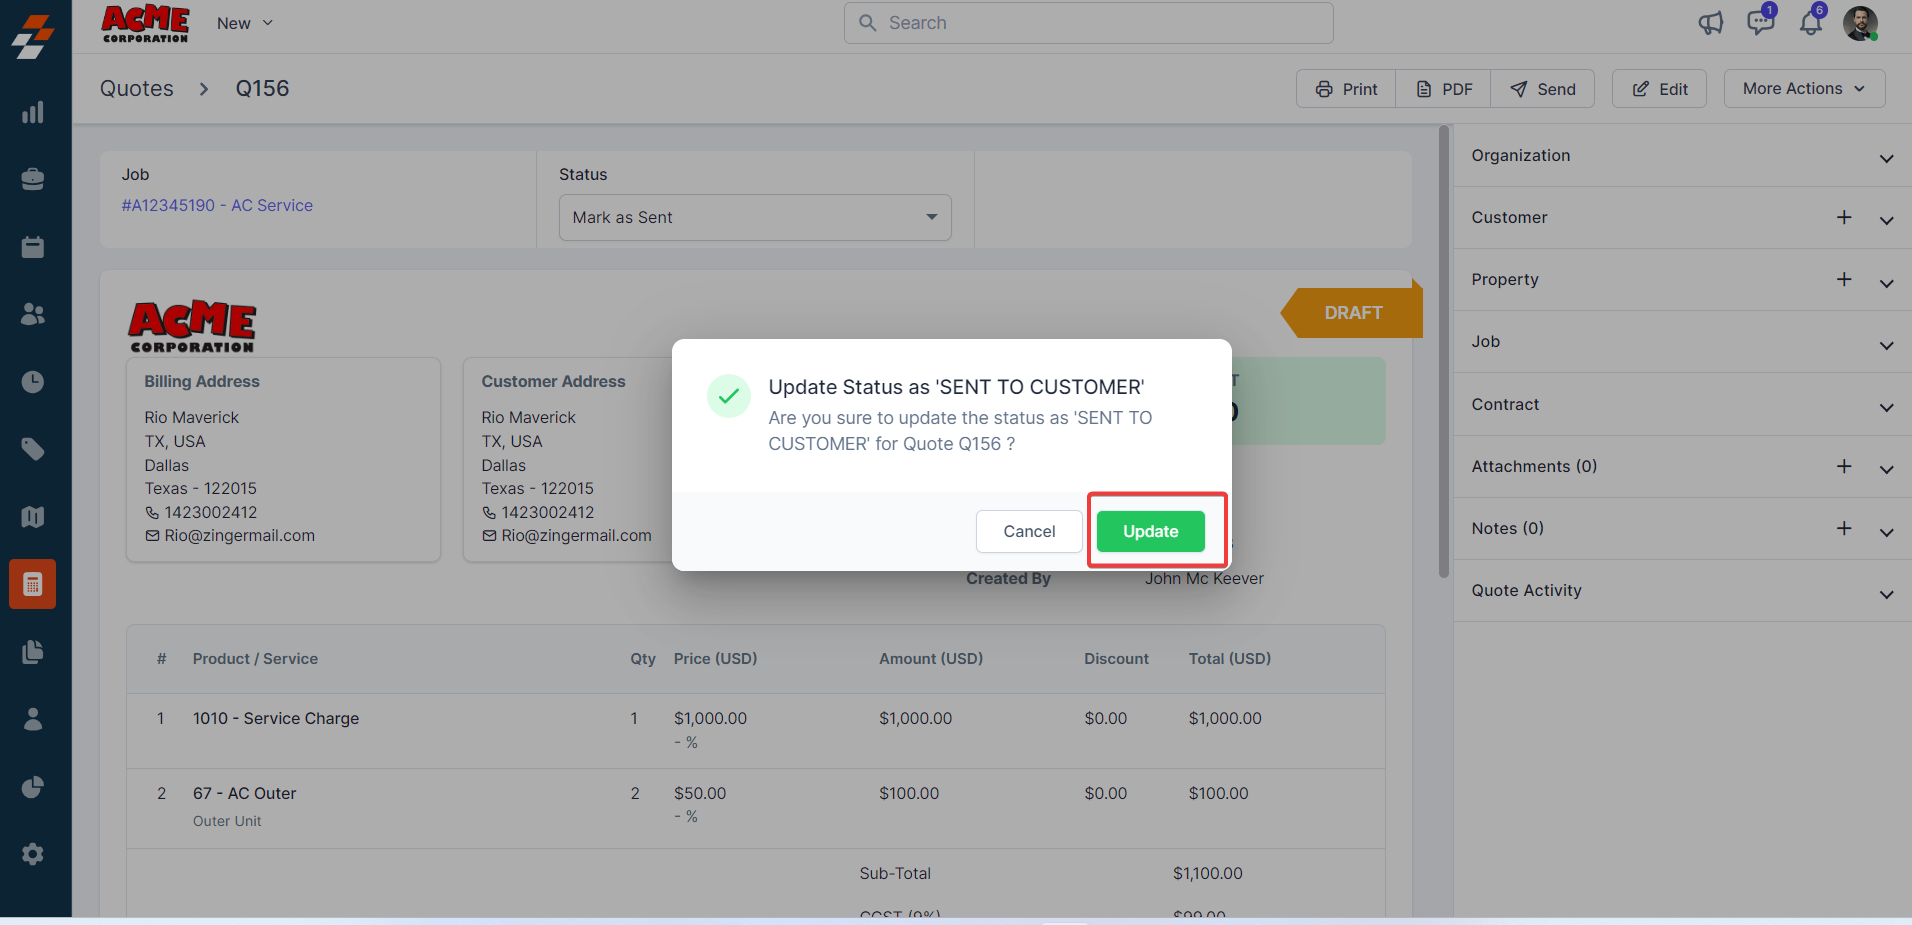1912x925 pixels.
Task: Select the highlighted calculator quotes icon in sidebar
Action: tap(33, 584)
